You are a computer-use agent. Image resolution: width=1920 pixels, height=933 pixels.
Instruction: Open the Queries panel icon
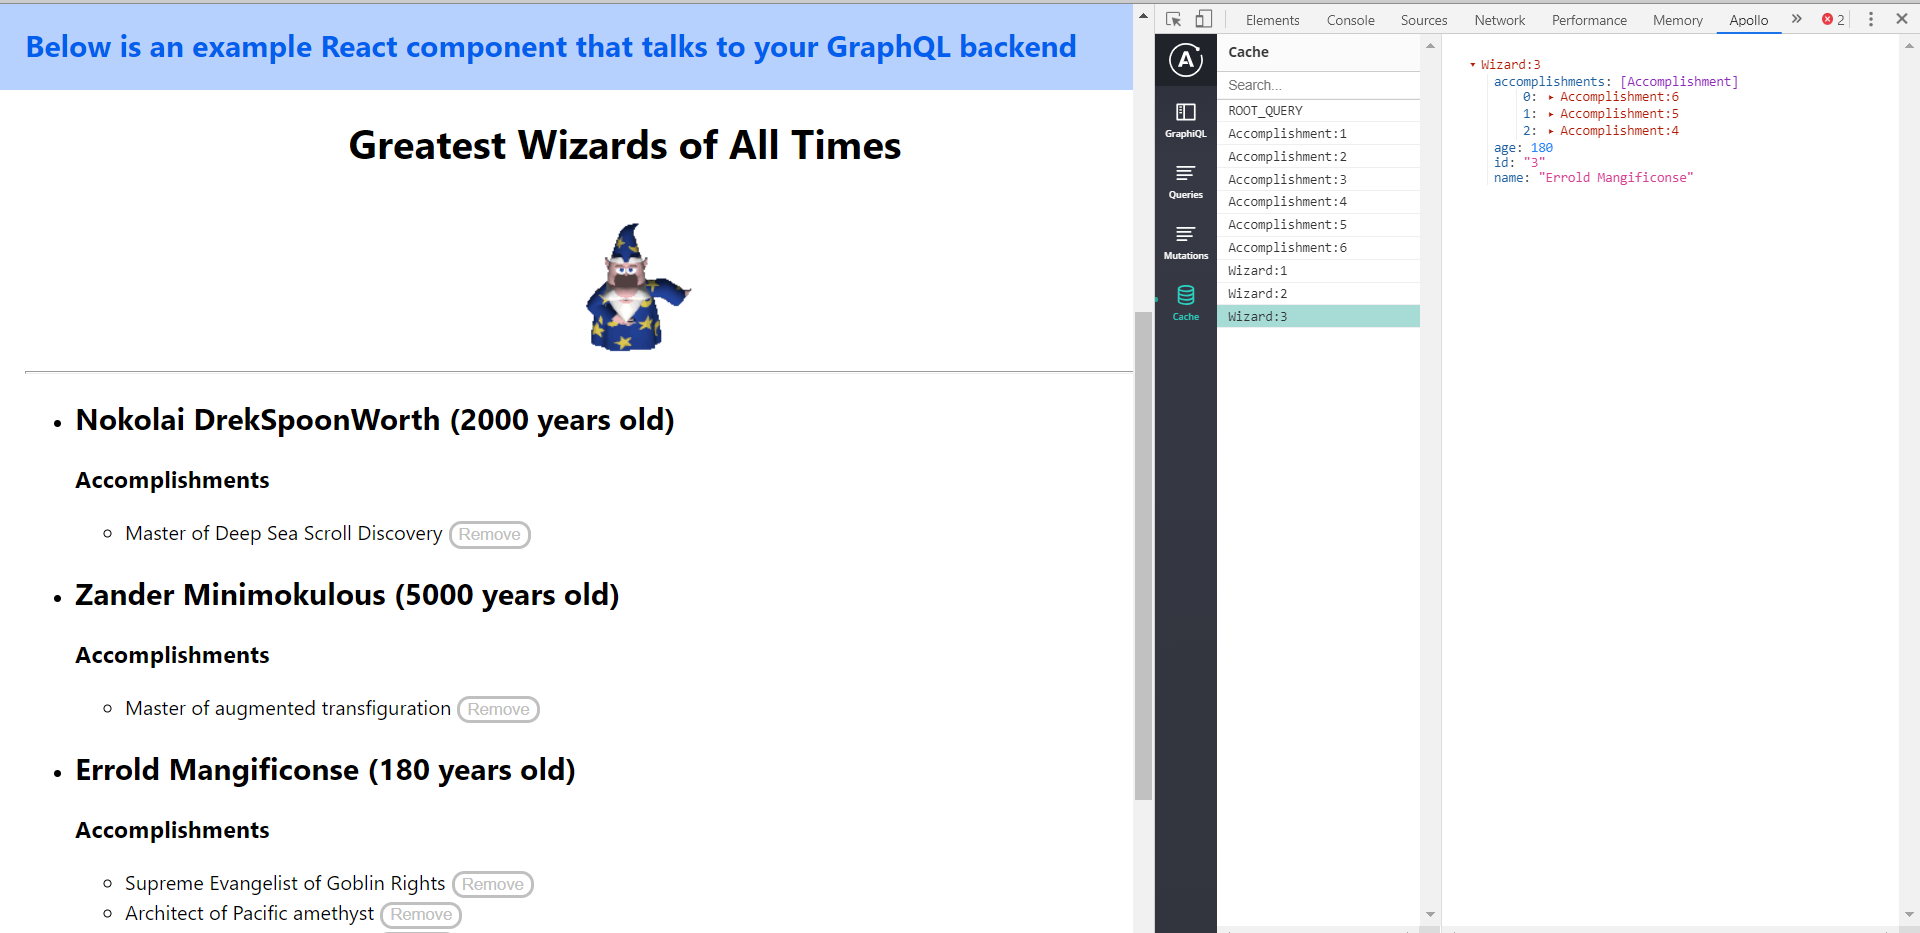coord(1186,182)
